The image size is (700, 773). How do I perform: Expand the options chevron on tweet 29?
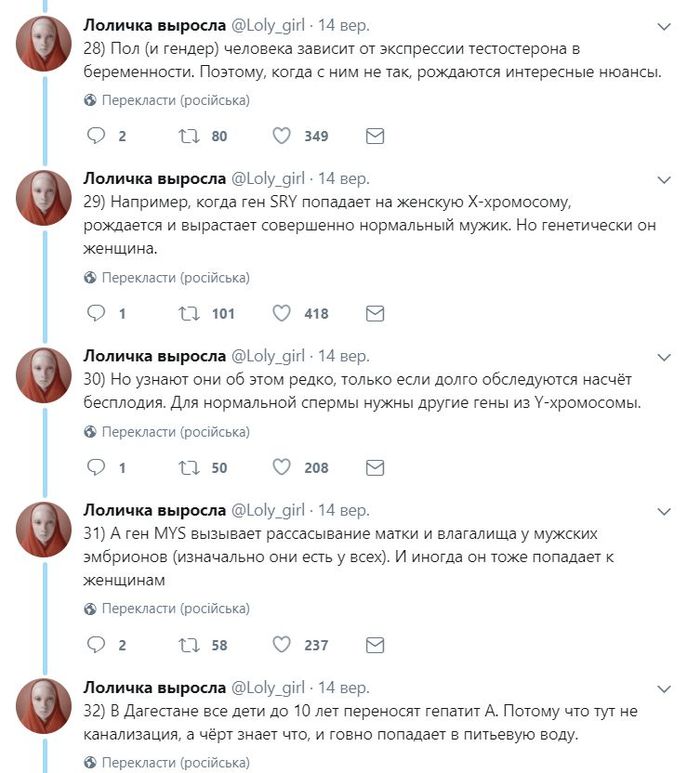[x=664, y=180]
